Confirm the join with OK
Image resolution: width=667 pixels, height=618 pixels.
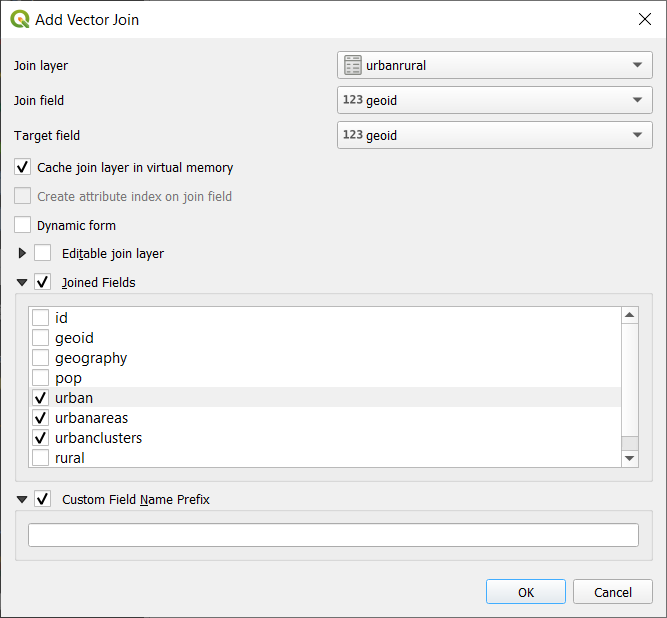pos(526,592)
